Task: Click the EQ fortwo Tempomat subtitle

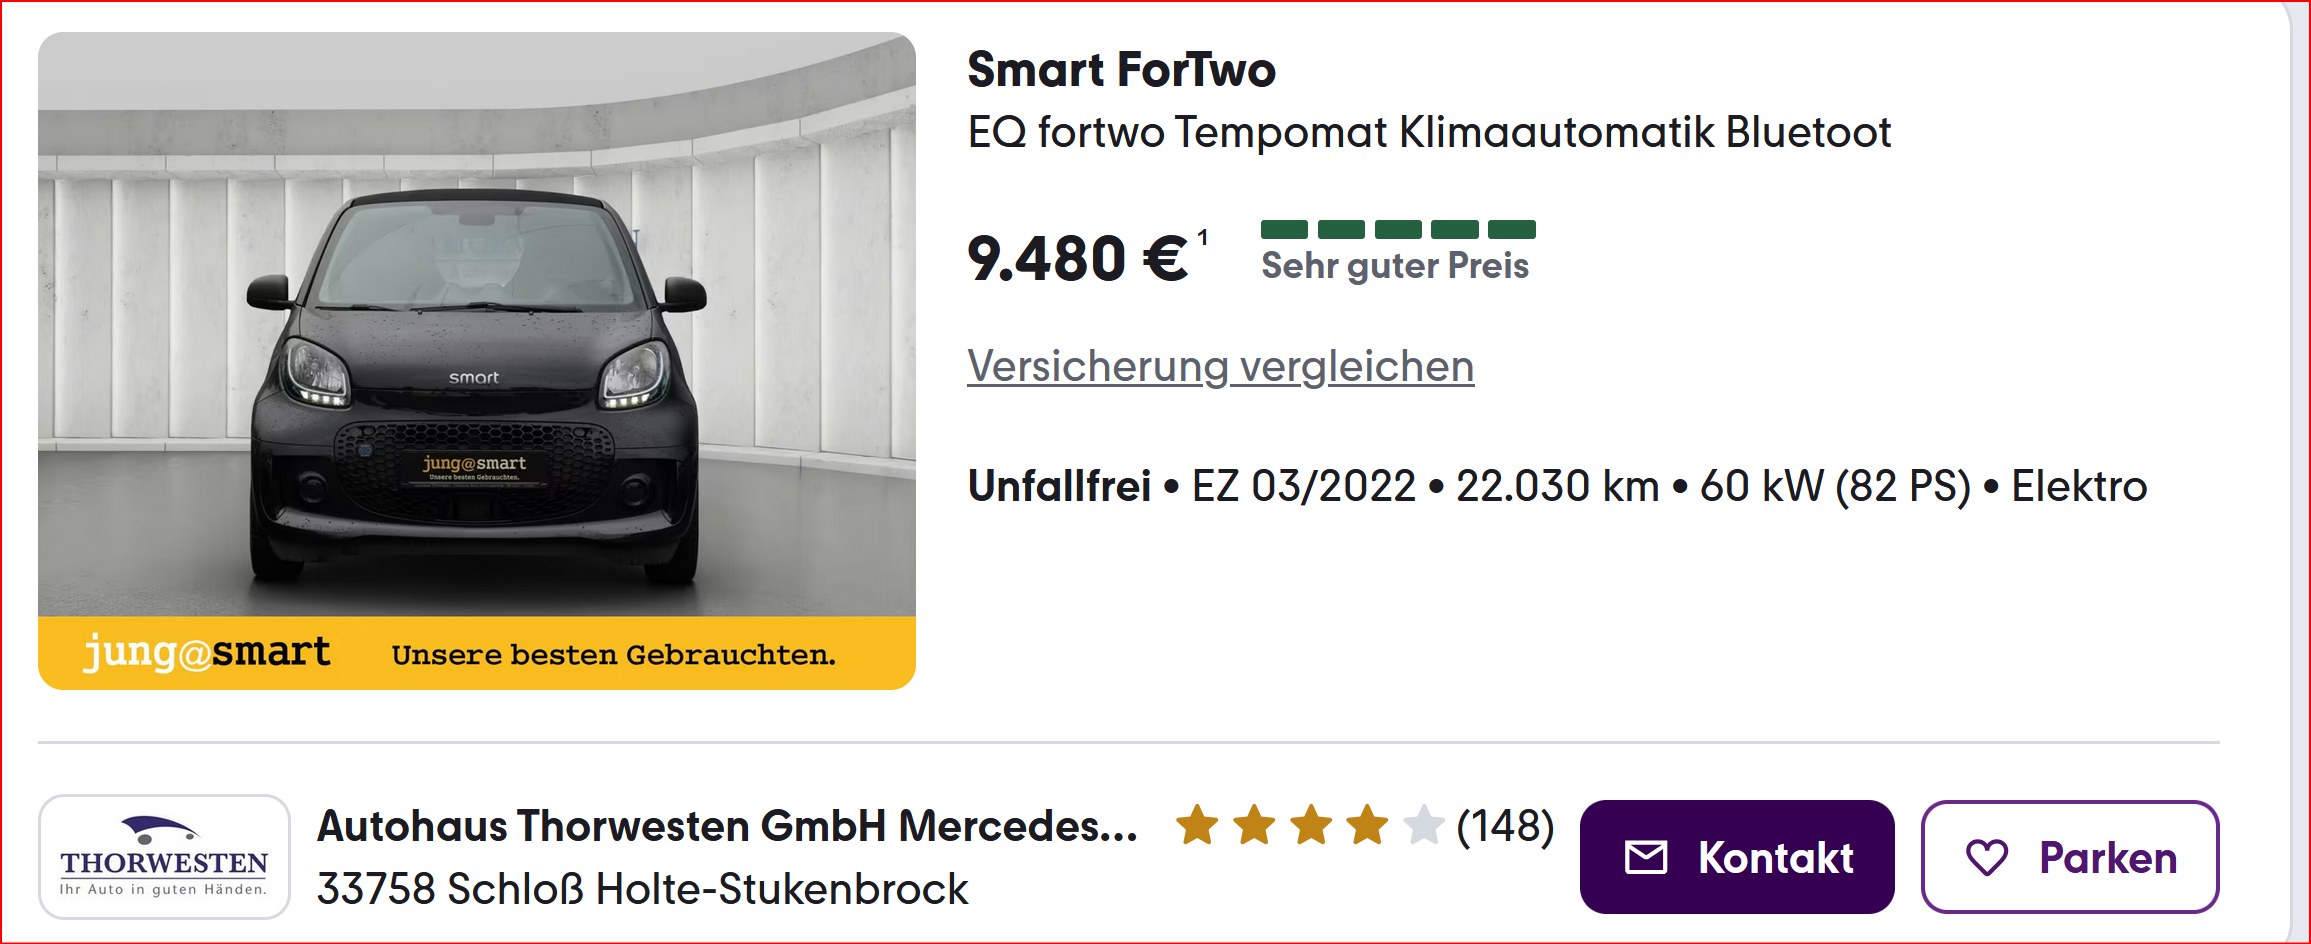Action: coord(1428,133)
